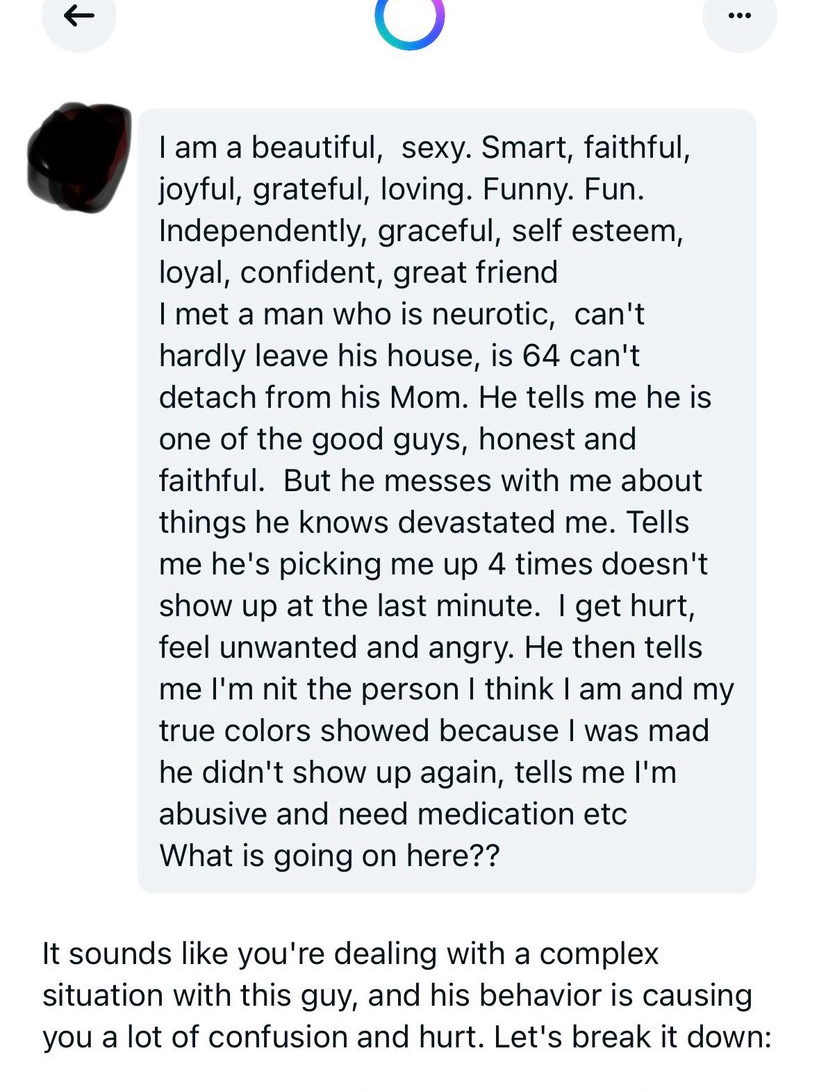Click the word 'neurotic' in the message
The width and height of the screenshot is (819, 1092).
pos(493,314)
